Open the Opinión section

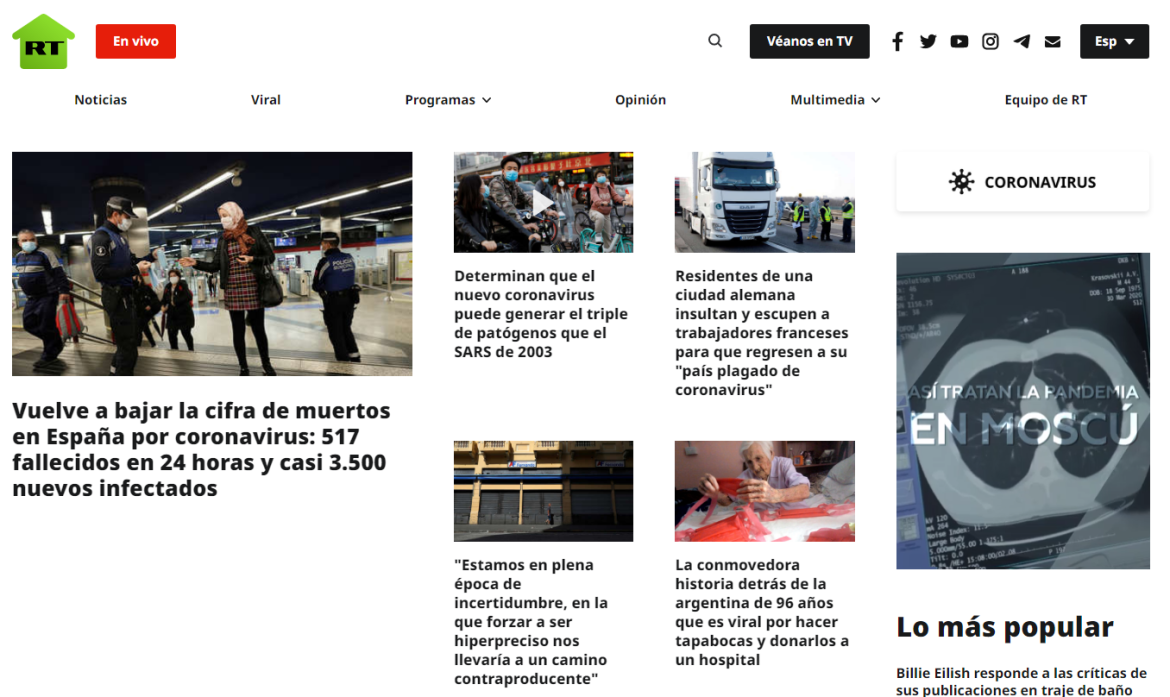pos(640,100)
